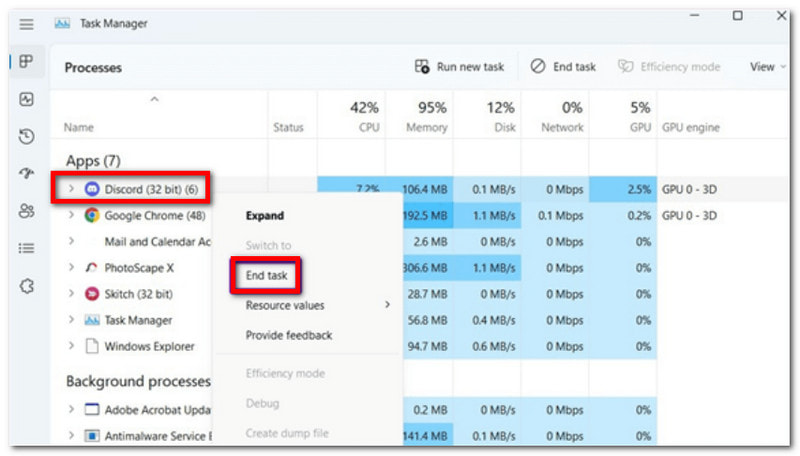Click the Google Chrome app icon
The height and width of the screenshot is (456, 800).
click(x=92, y=215)
